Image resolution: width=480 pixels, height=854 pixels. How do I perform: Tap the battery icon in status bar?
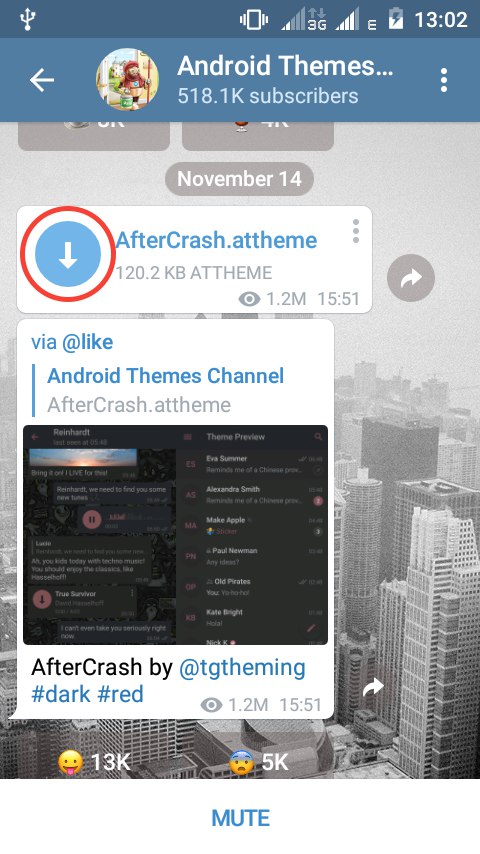click(x=395, y=20)
